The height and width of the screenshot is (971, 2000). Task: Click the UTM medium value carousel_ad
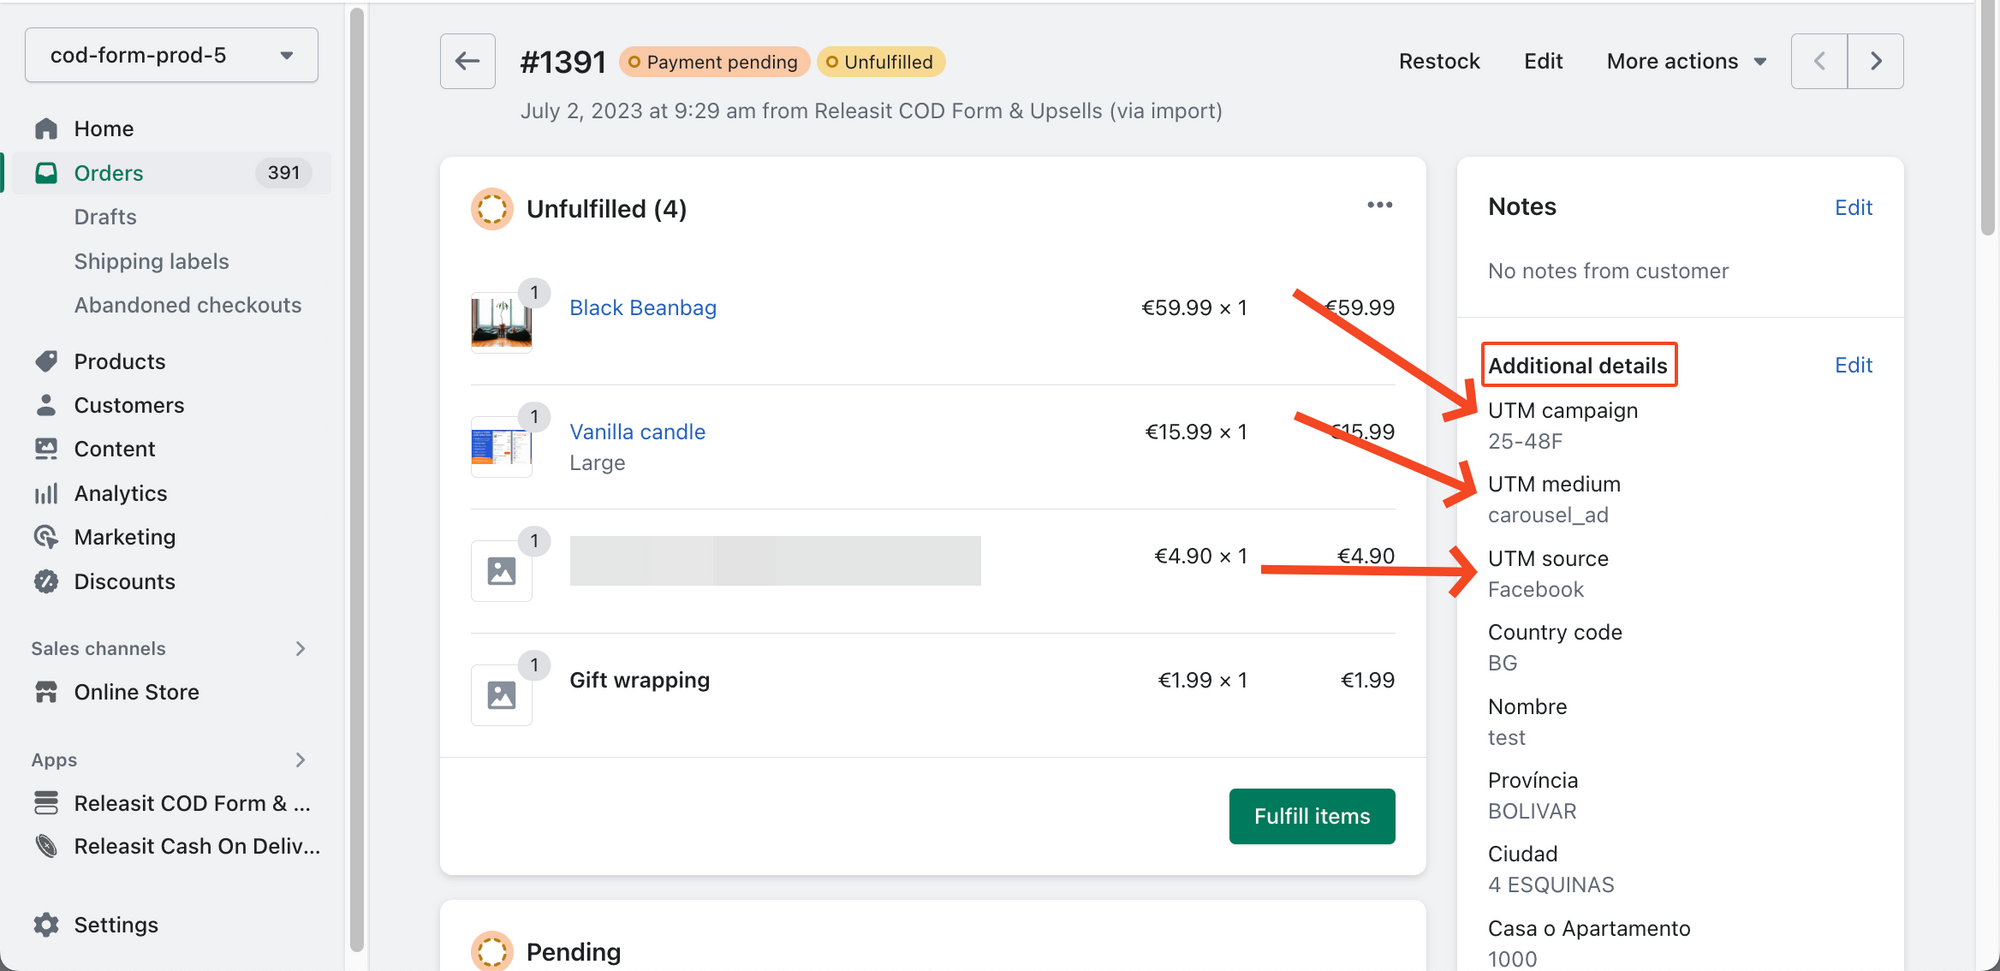coord(1548,515)
